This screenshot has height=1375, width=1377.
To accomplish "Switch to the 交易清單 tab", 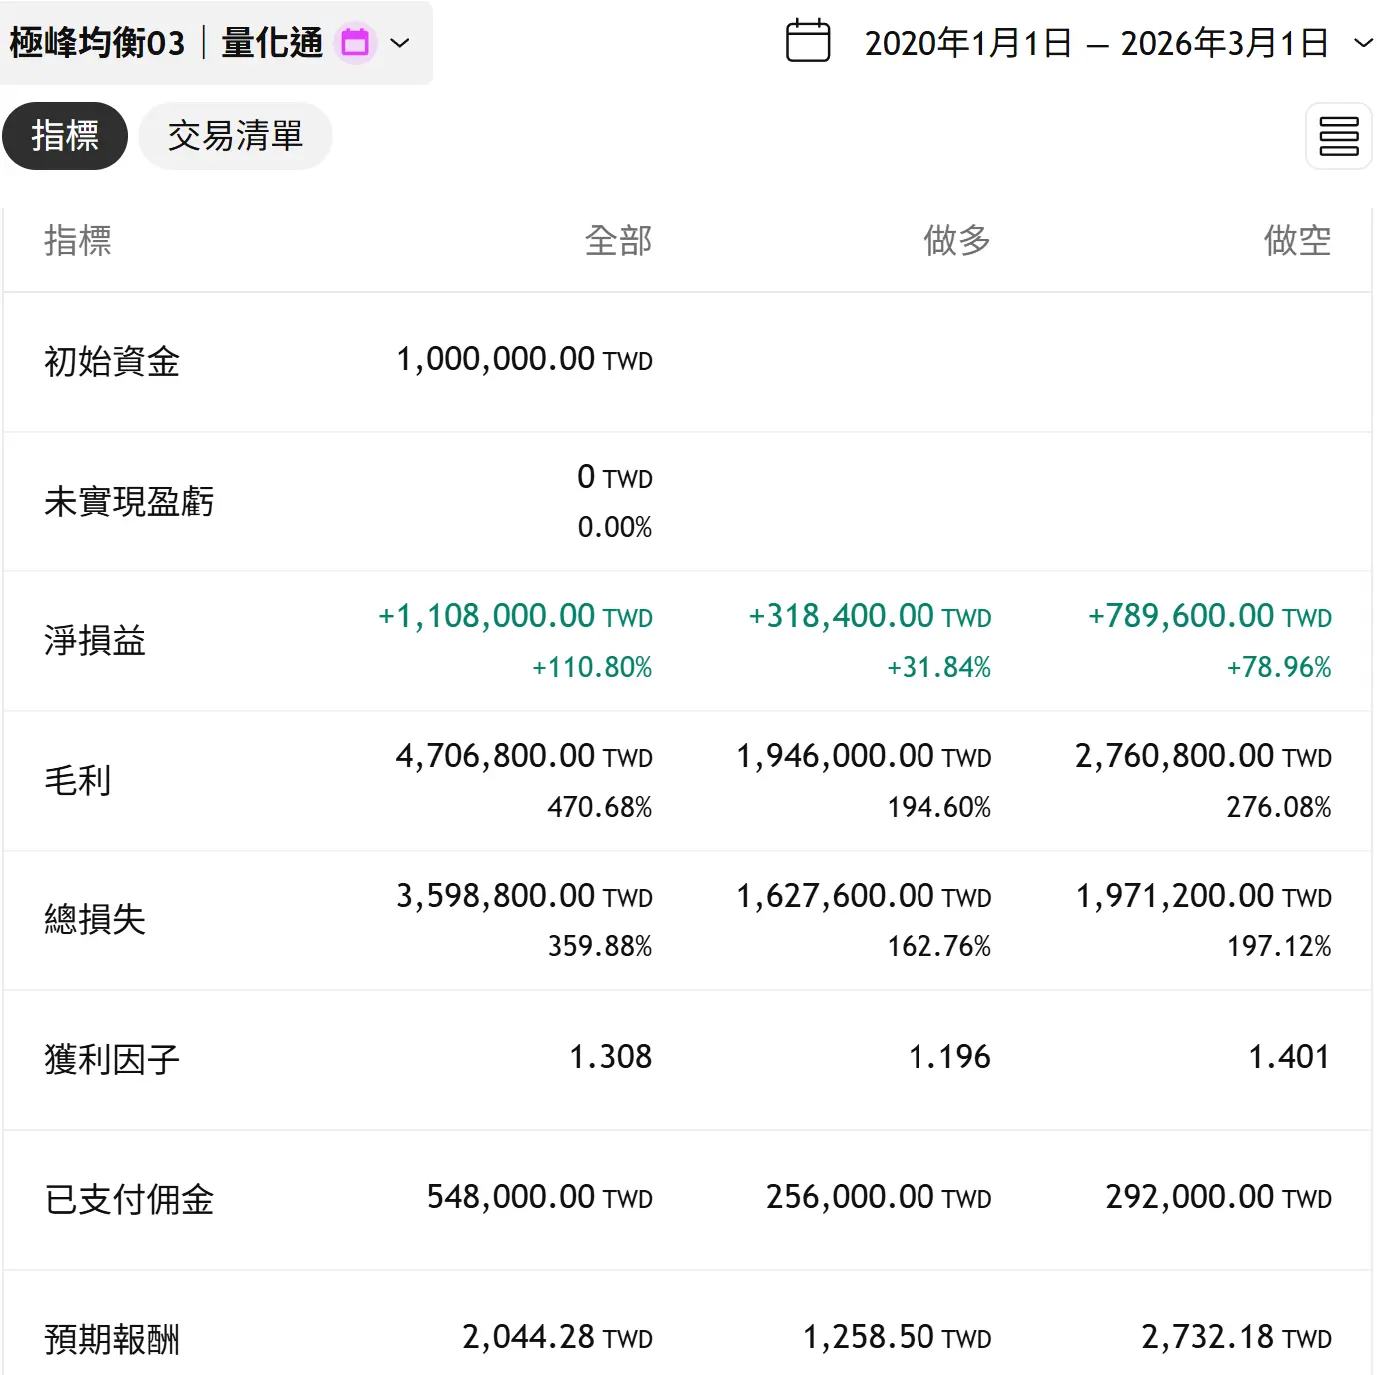I will 235,136.
